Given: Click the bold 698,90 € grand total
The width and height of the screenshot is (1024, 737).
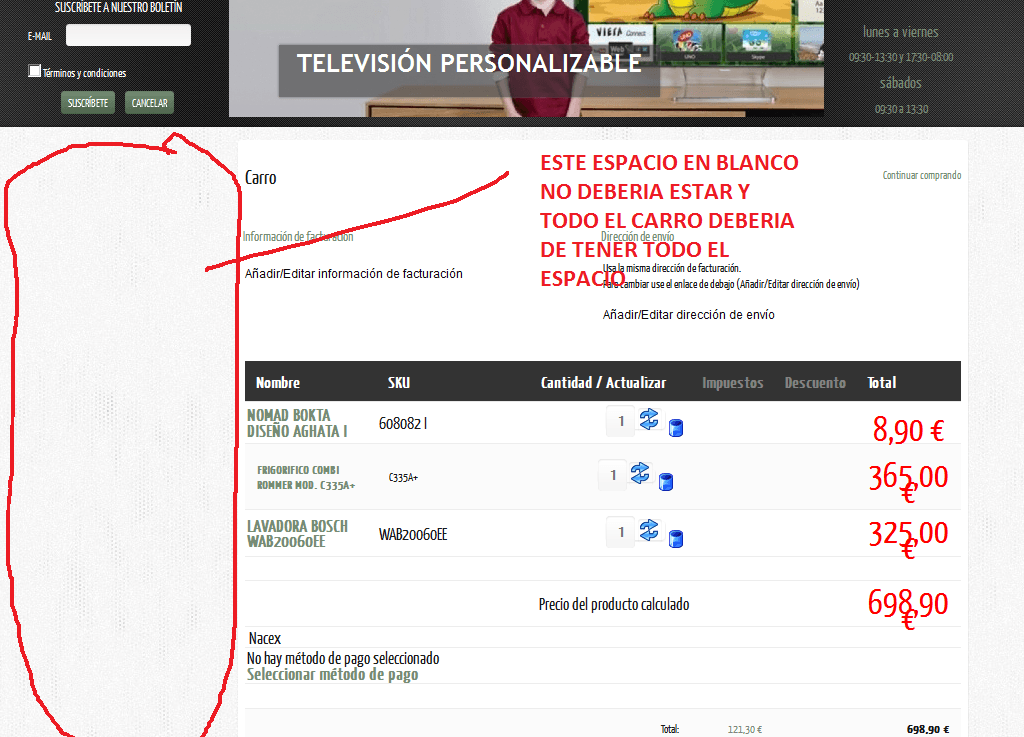Looking at the screenshot, I should point(928,729).
